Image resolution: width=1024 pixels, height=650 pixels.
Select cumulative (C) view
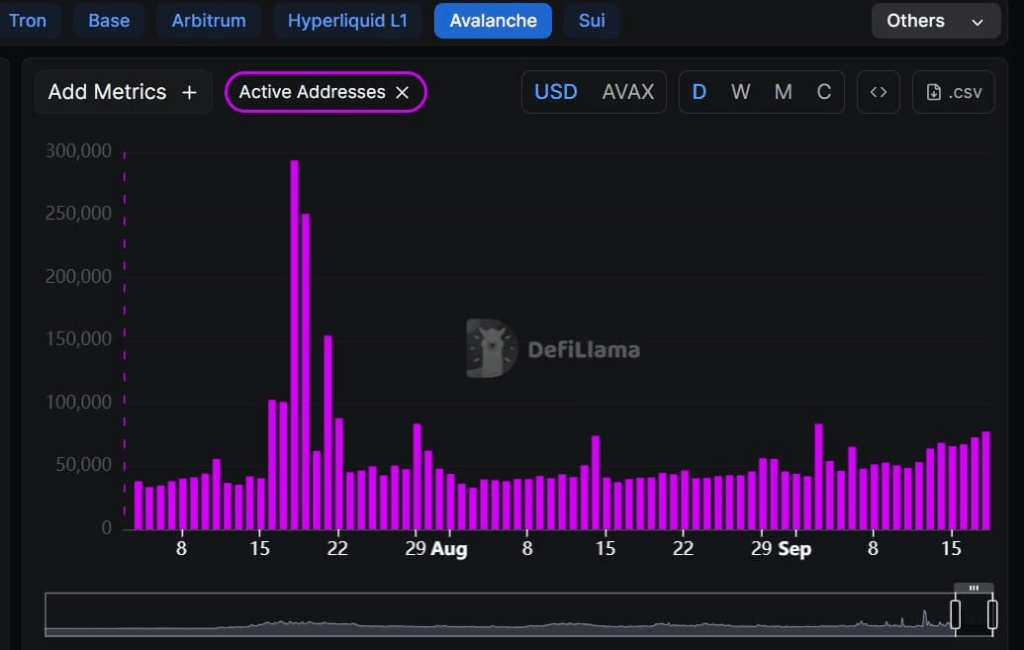tap(824, 92)
